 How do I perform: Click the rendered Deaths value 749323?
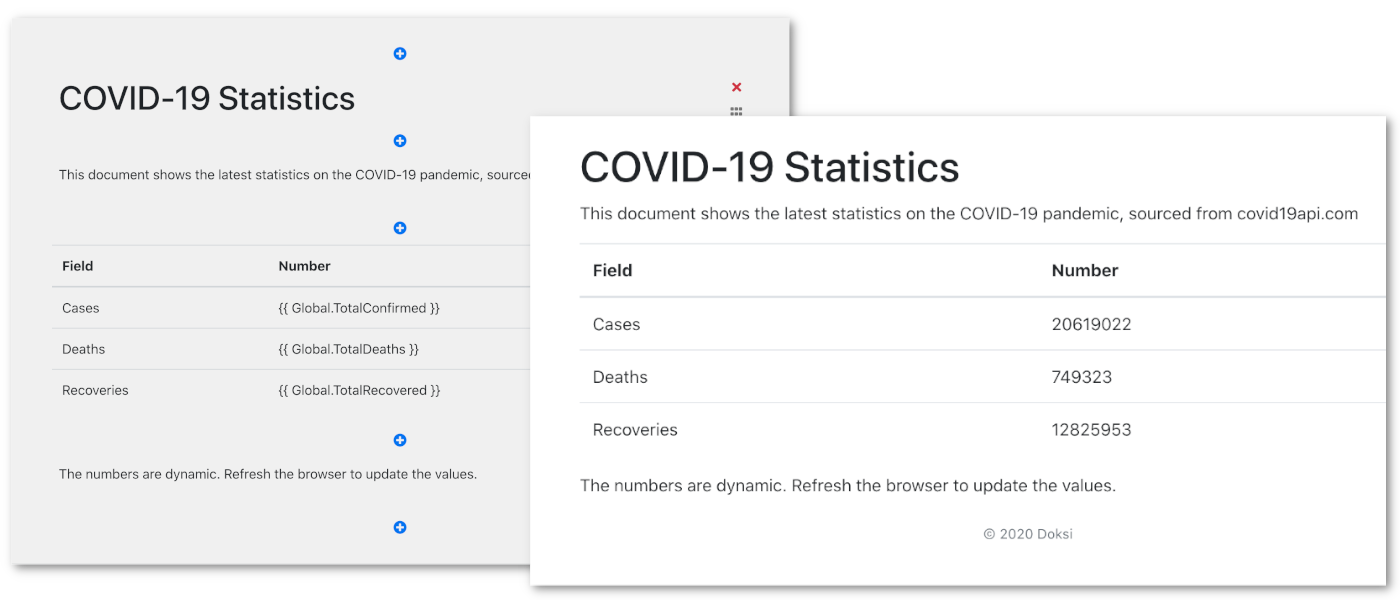coord(1082,377)
